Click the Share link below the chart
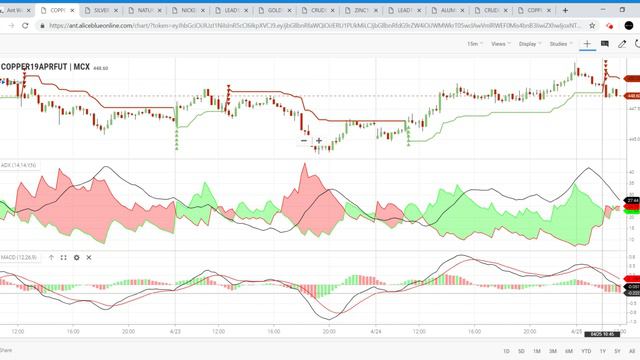 coord(6,350)
